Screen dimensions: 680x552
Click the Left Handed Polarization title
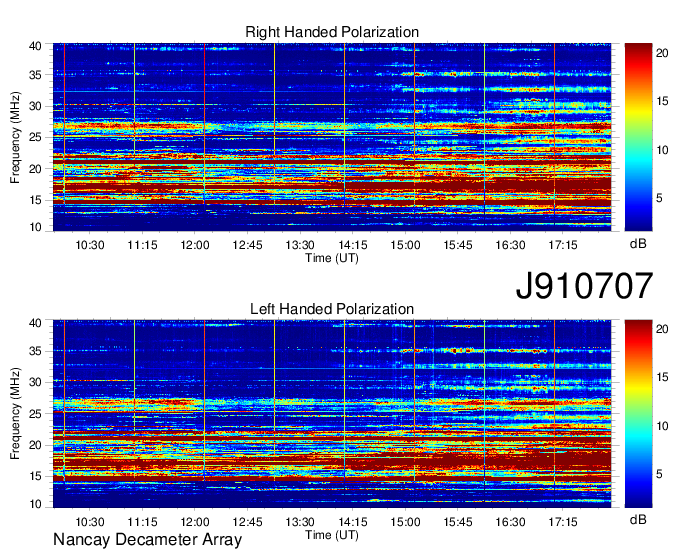point(332,309)
